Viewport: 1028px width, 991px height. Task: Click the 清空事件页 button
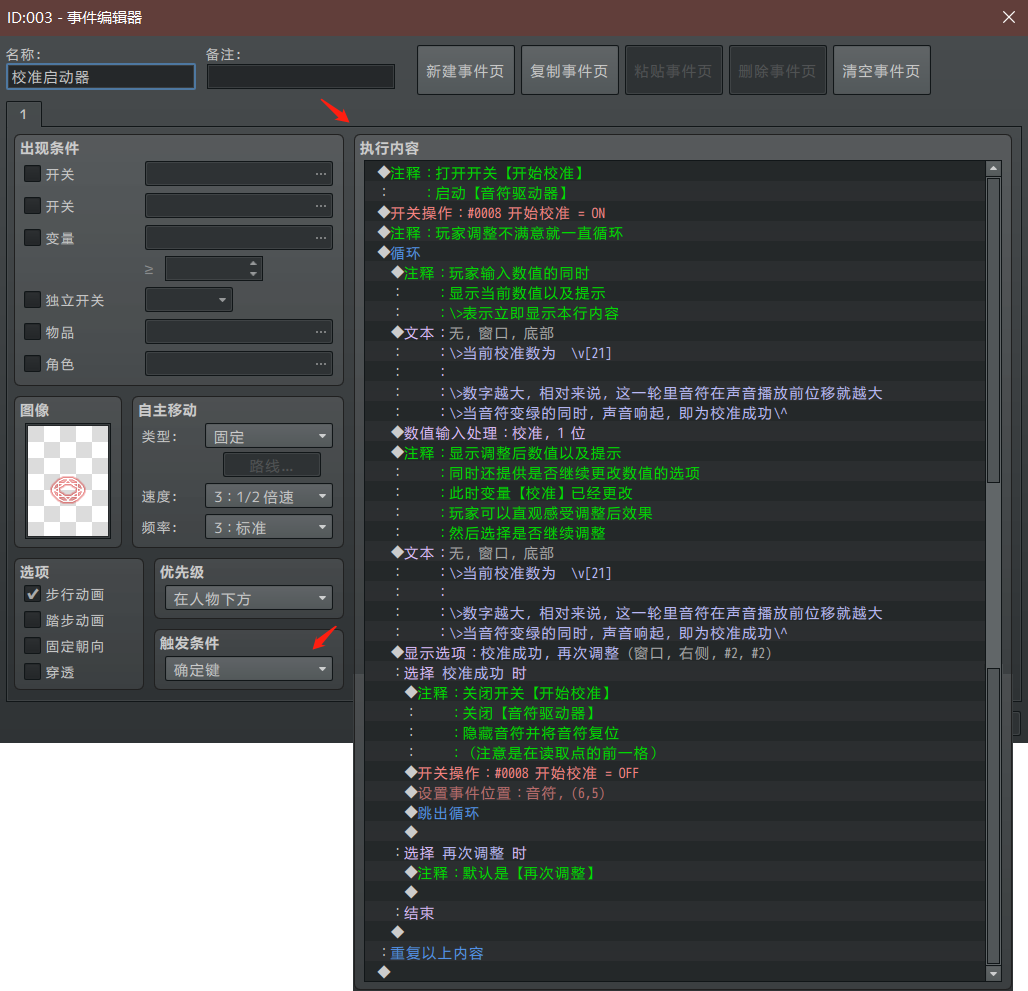882,70
